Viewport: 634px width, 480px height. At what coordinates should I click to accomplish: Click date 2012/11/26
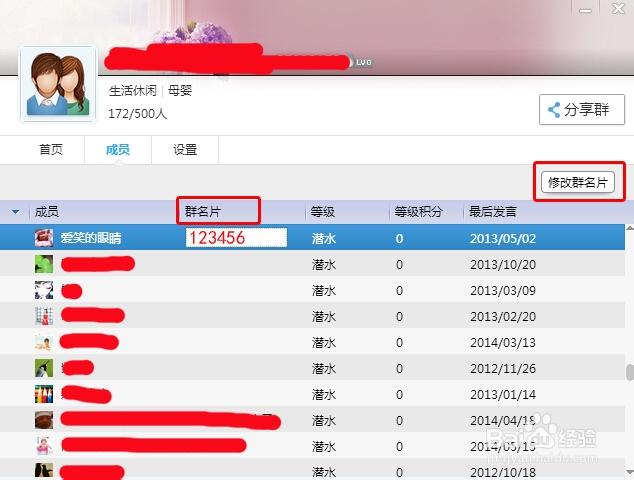[503, 368]
